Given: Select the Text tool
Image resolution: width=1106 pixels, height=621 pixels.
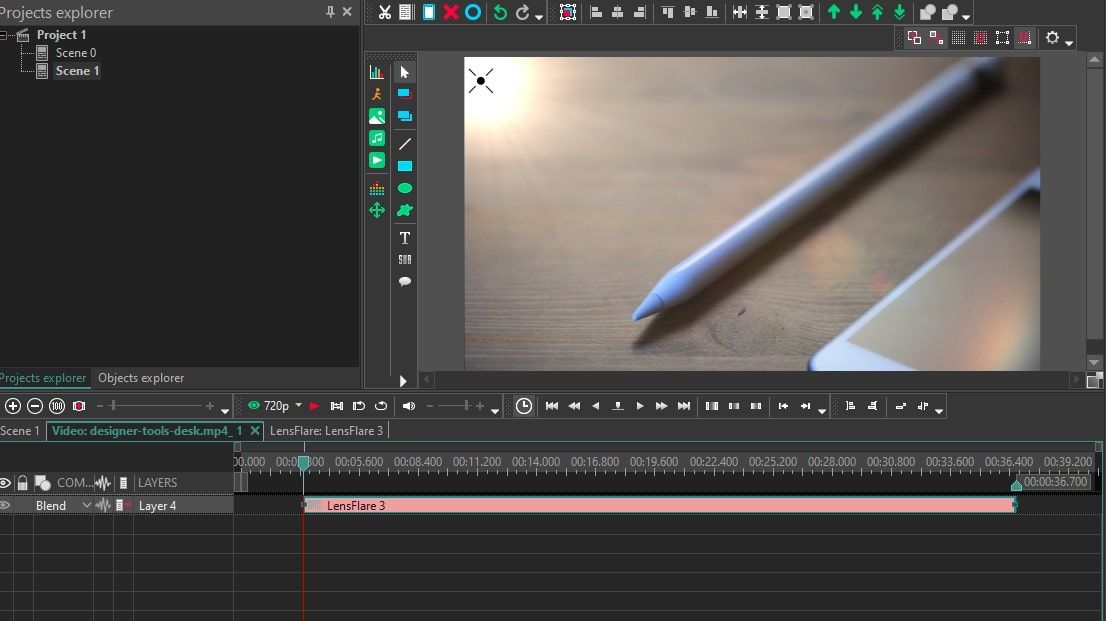Looking at the screenshot, I should (405, 237).
